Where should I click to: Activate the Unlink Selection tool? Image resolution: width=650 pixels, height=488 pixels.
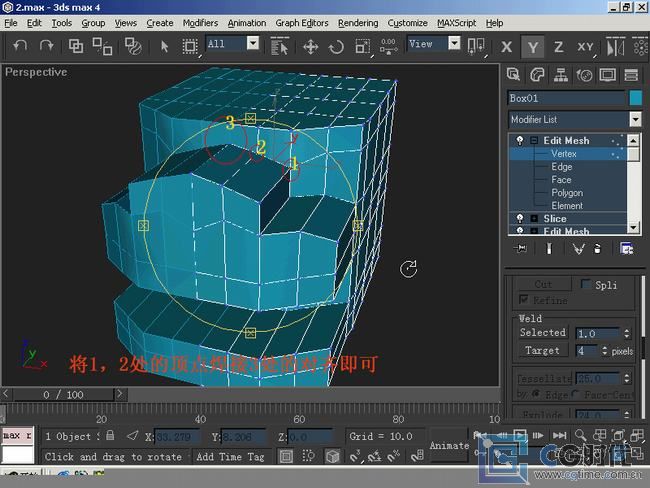[x=102, y=46]
